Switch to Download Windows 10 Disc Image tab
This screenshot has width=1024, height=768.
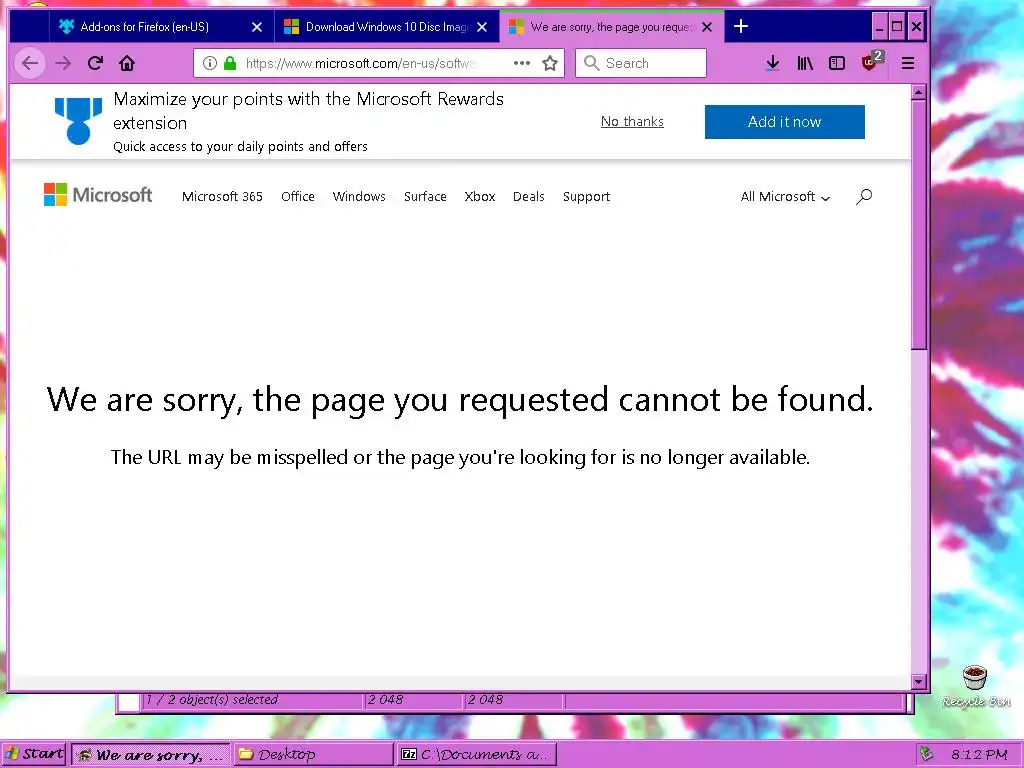coord(387,27)
